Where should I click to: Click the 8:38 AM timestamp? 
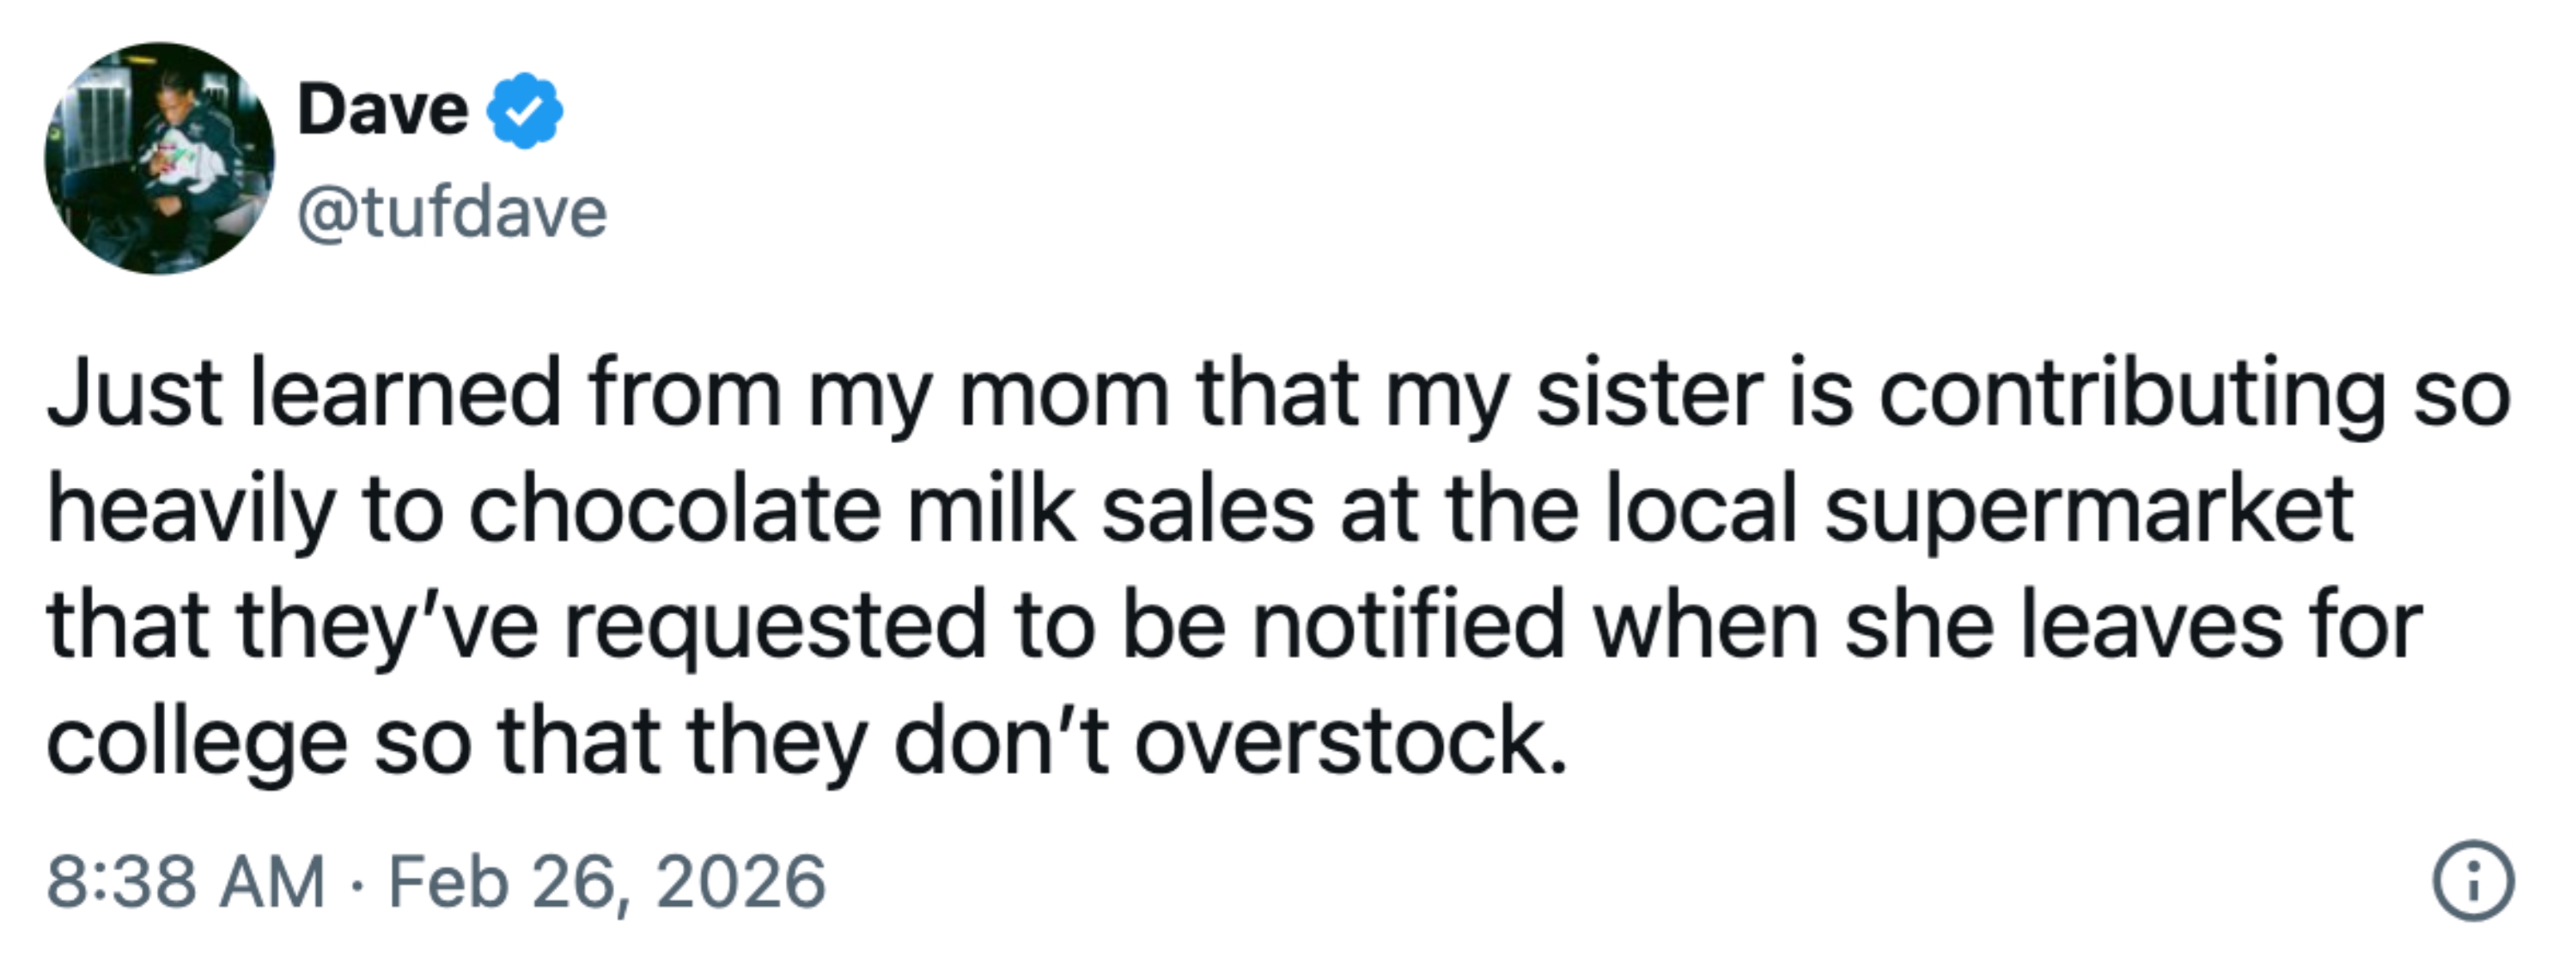click(x=186, y=882)
